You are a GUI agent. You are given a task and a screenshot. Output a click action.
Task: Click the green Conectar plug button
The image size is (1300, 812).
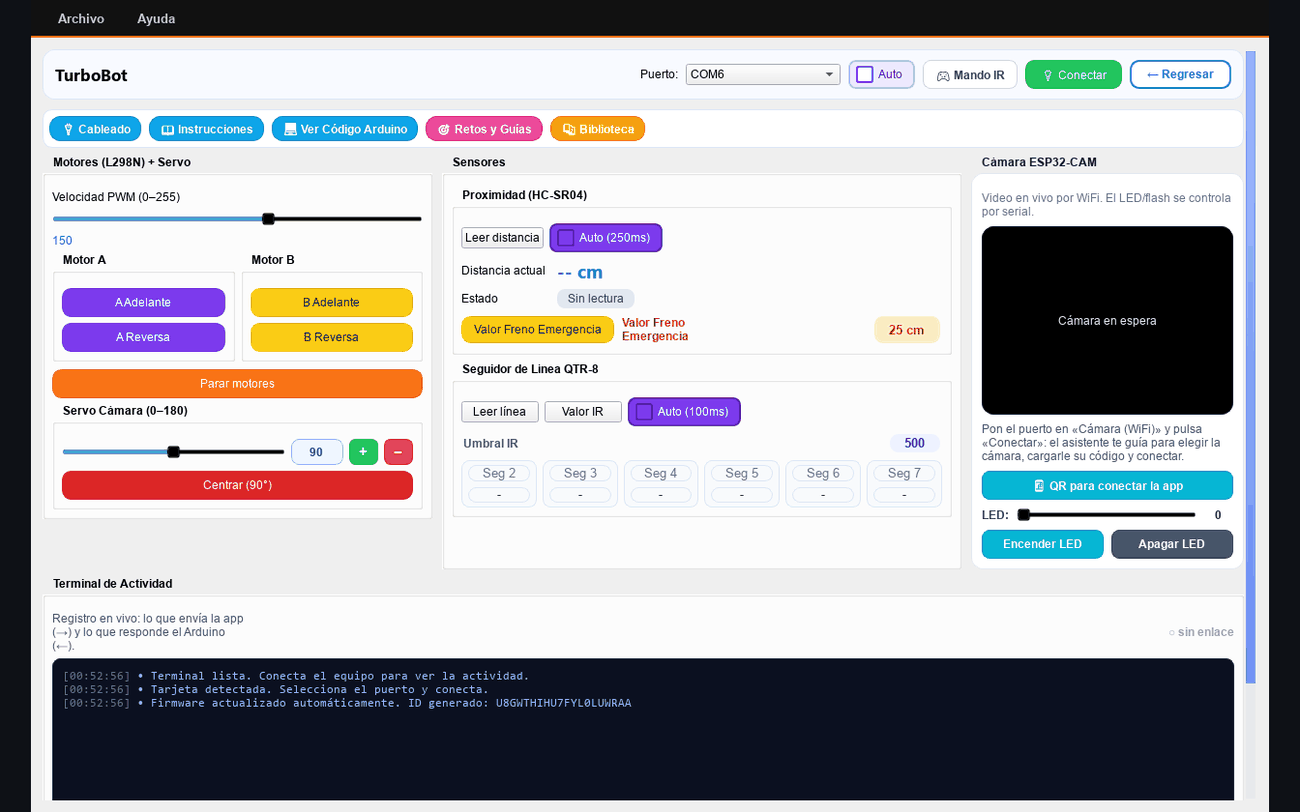[x=1073, y=75]
